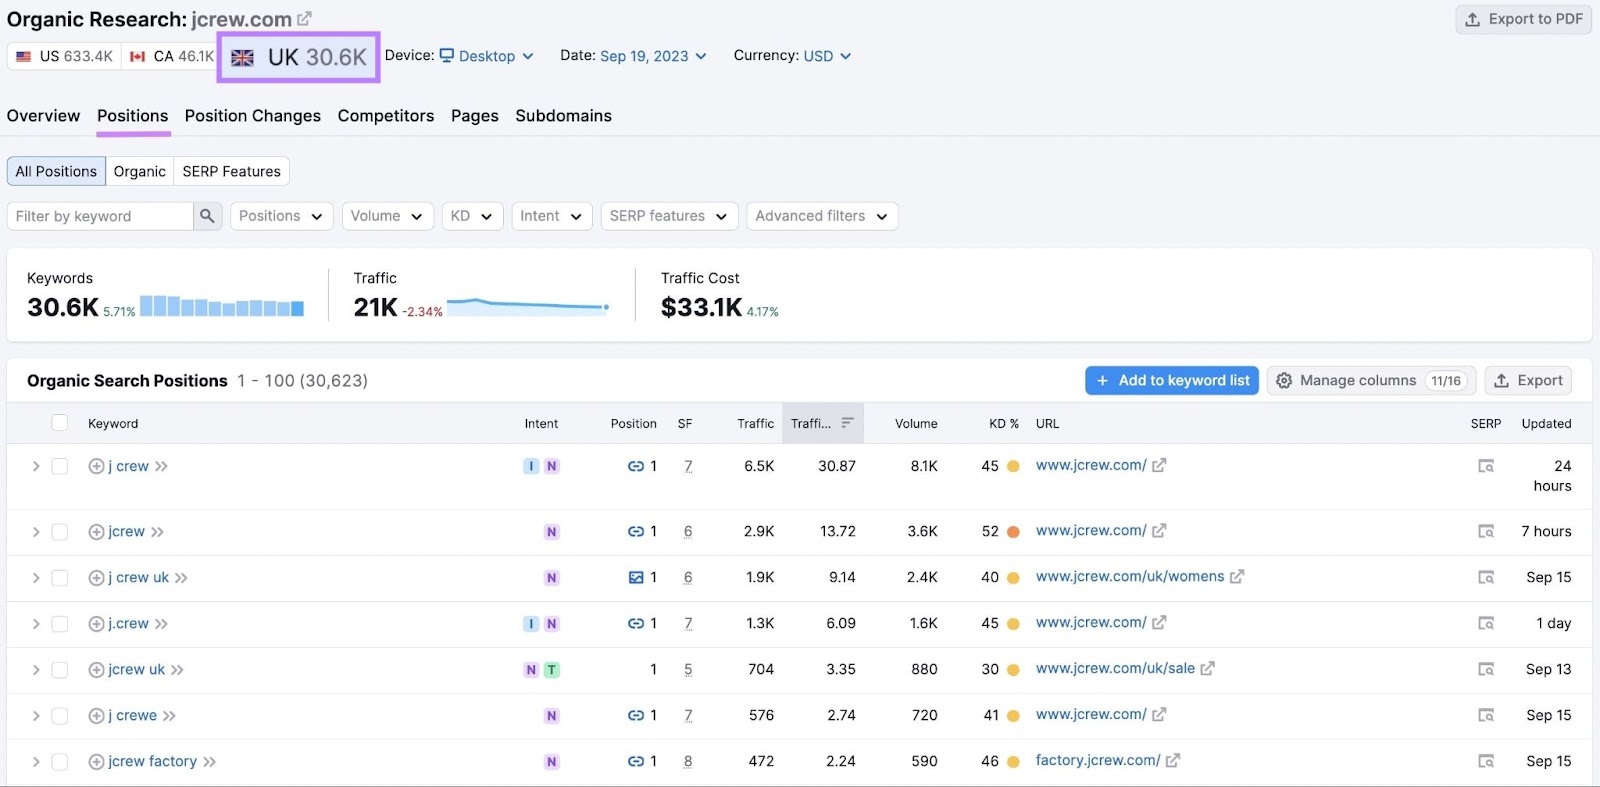Tick the select-all checkbox in table header

(x=60, y=423)
